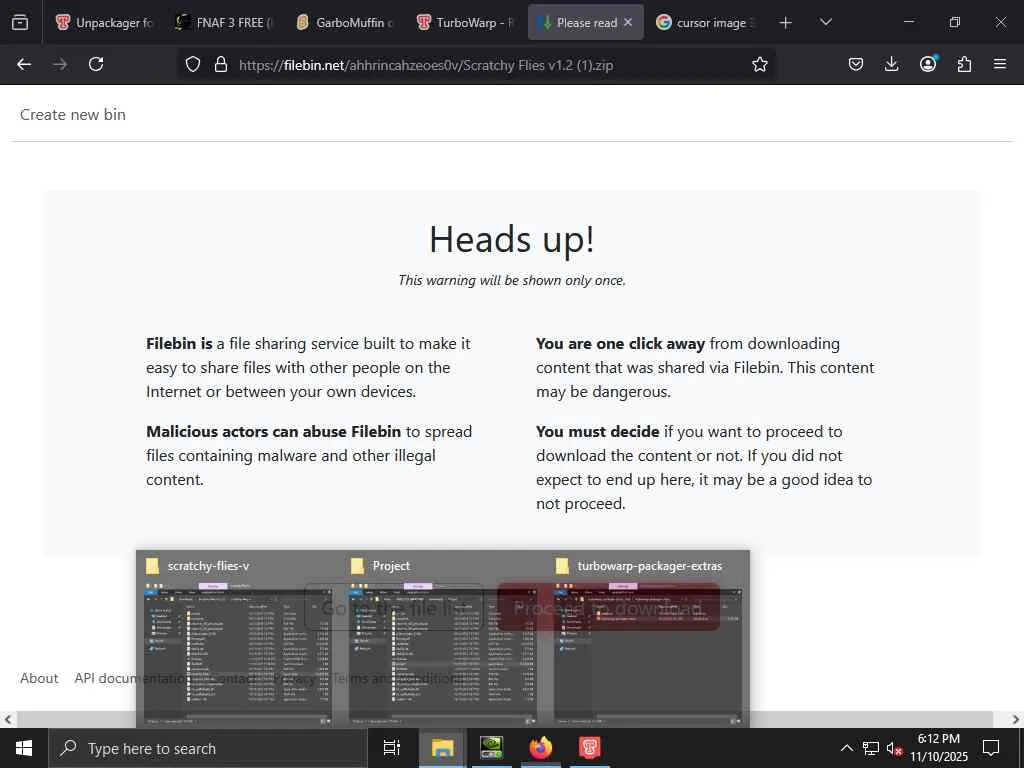Switch to Unpackager tab
Image resolution: width=1024 pixels, height=768 pixels.
105,22
